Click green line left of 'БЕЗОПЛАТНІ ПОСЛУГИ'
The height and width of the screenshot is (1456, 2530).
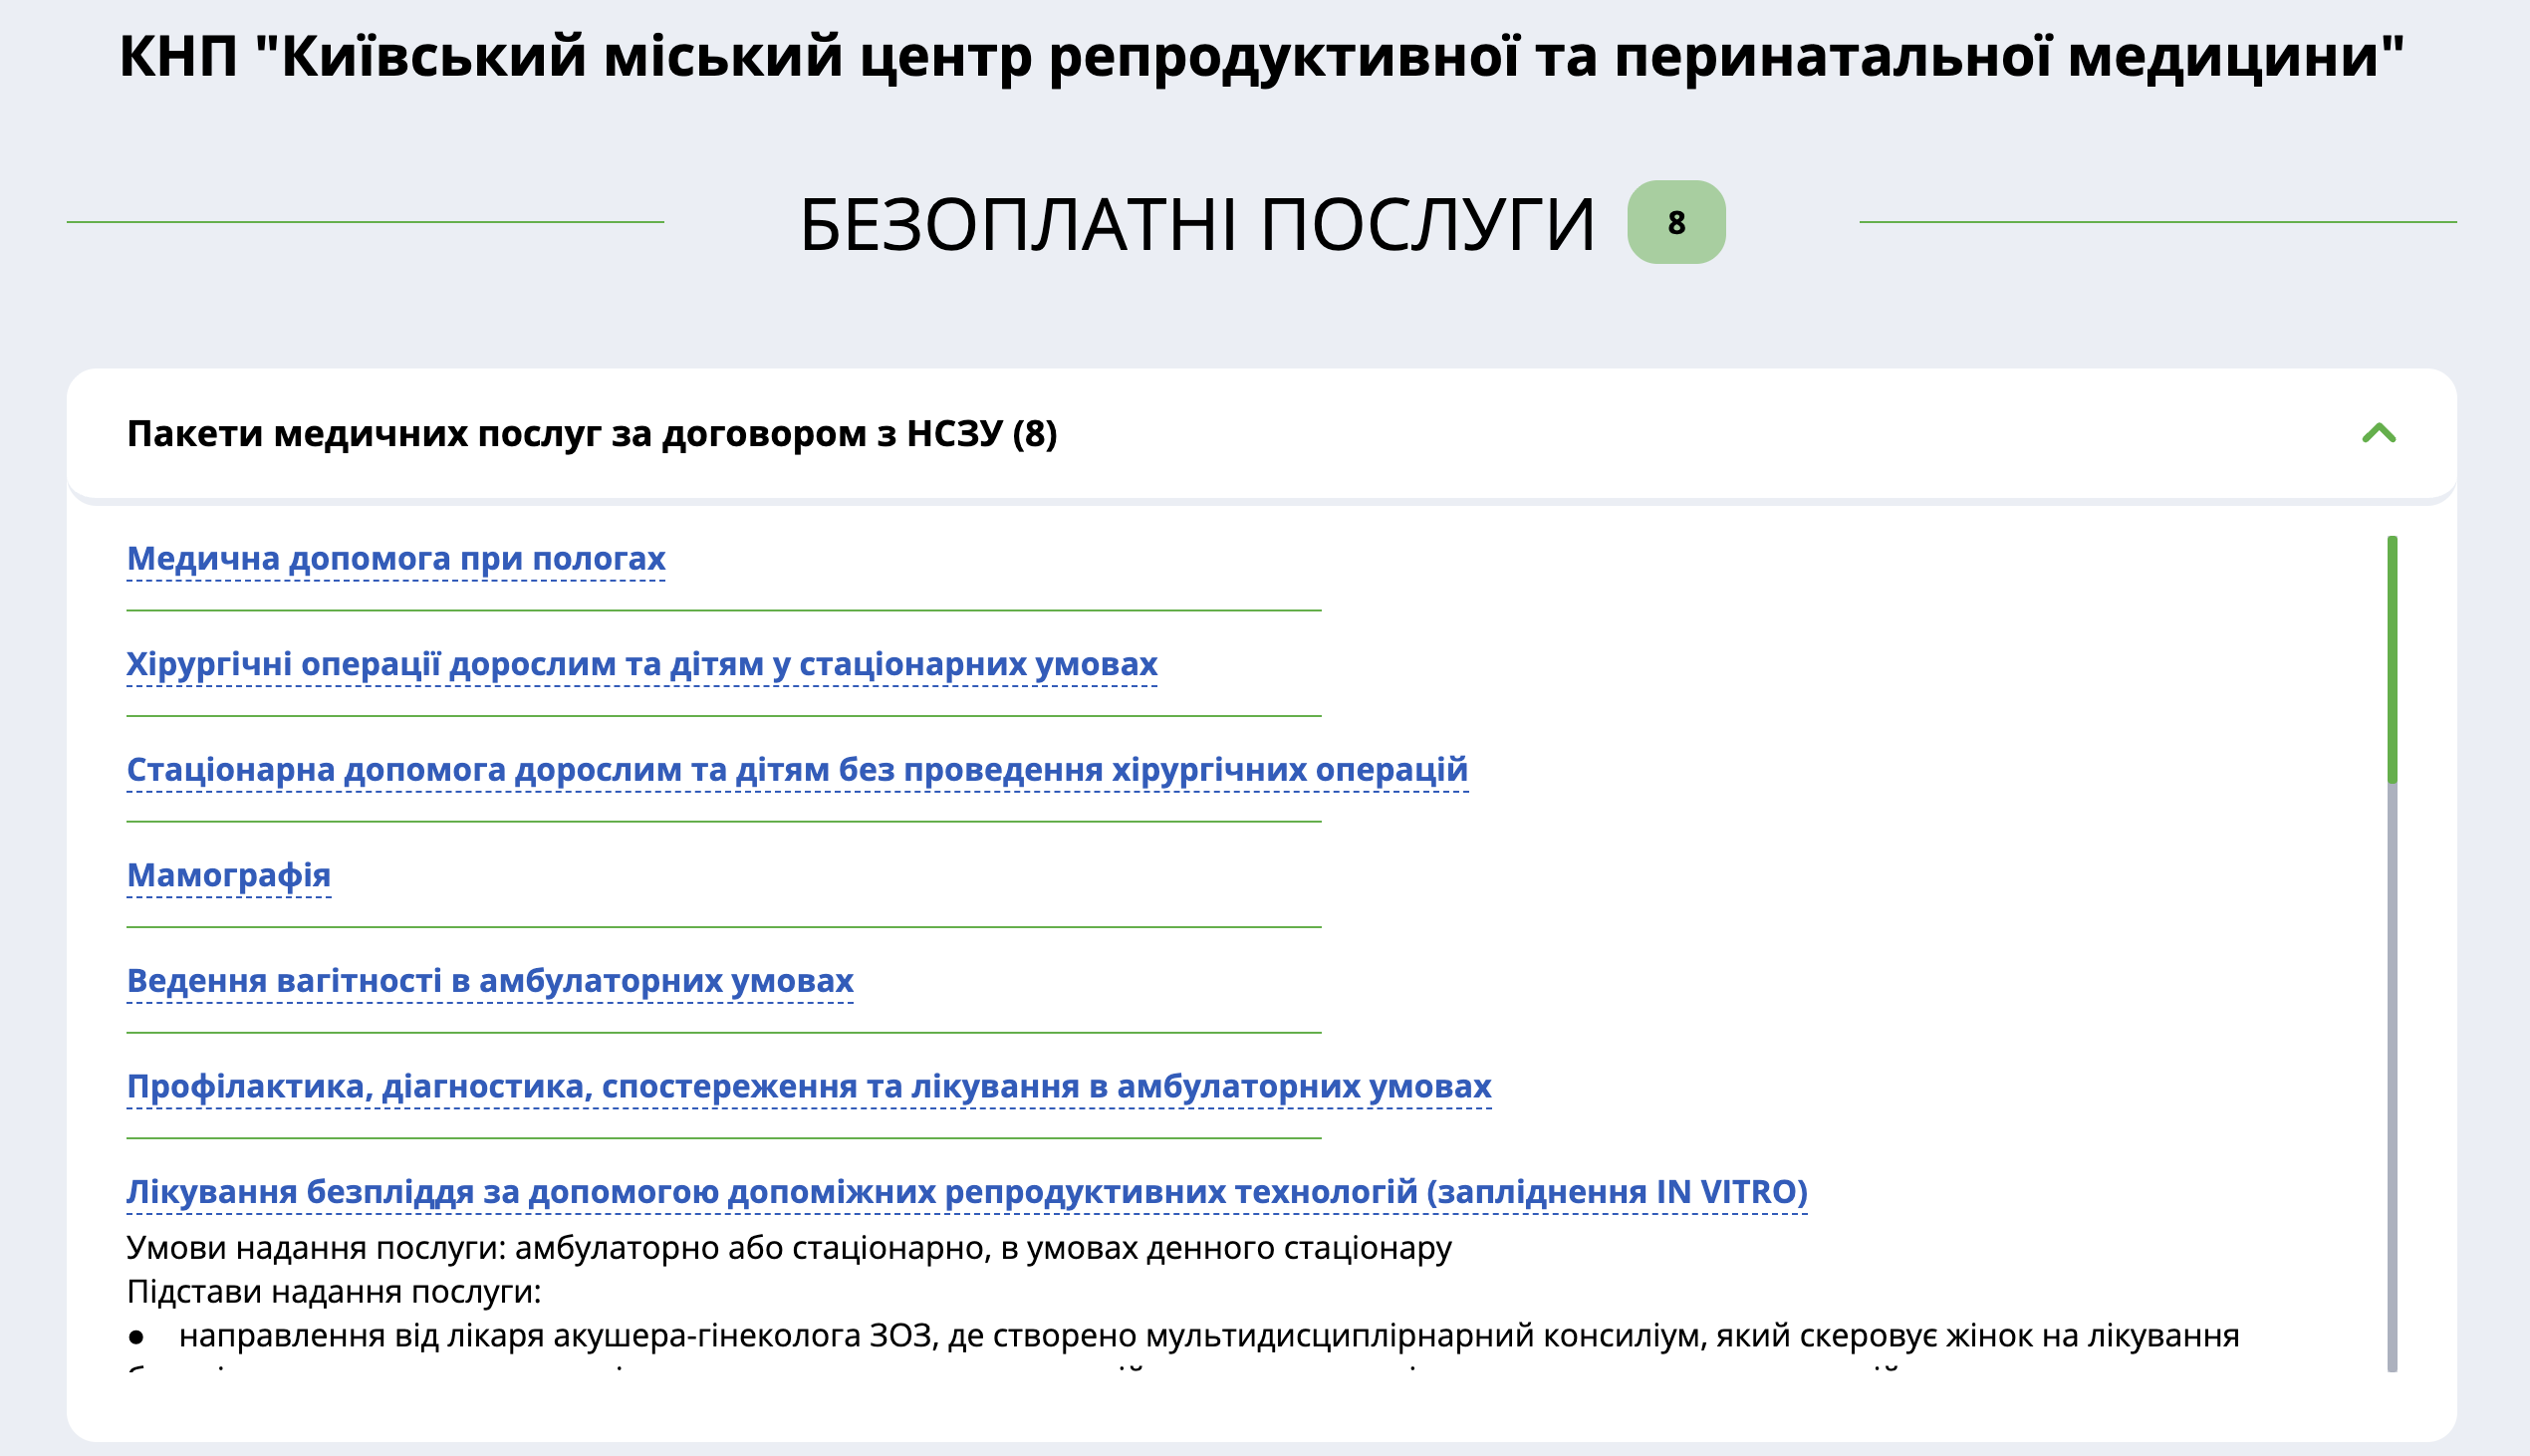[x=365, y=222]
